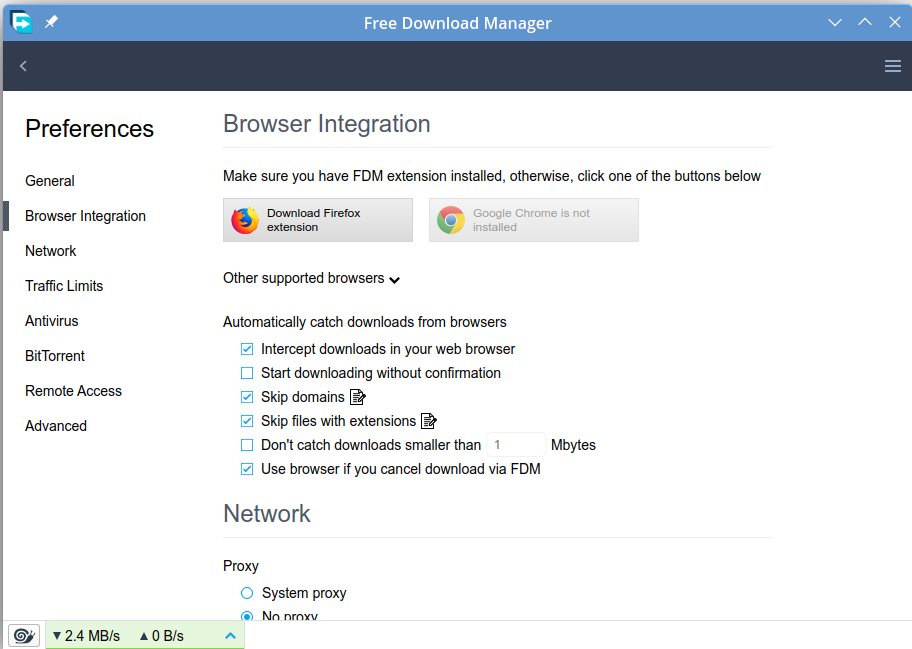
Task: Edit the Skip domains list icon
Action: pyautogui.click(x=358, y=397)
